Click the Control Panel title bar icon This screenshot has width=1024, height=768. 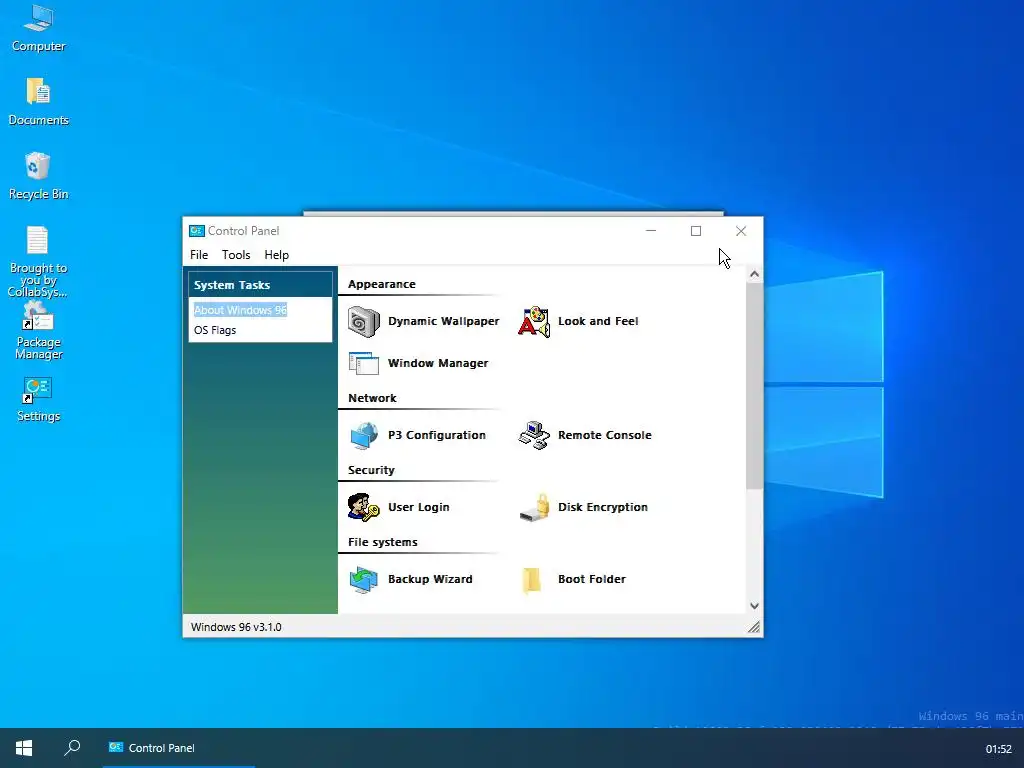[197, 231]
